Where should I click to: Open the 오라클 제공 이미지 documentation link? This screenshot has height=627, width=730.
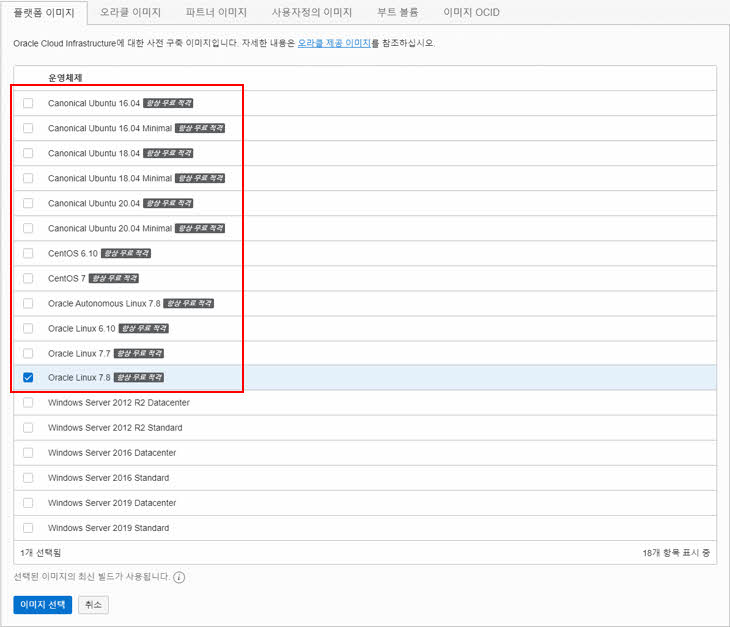coord(334,43)
